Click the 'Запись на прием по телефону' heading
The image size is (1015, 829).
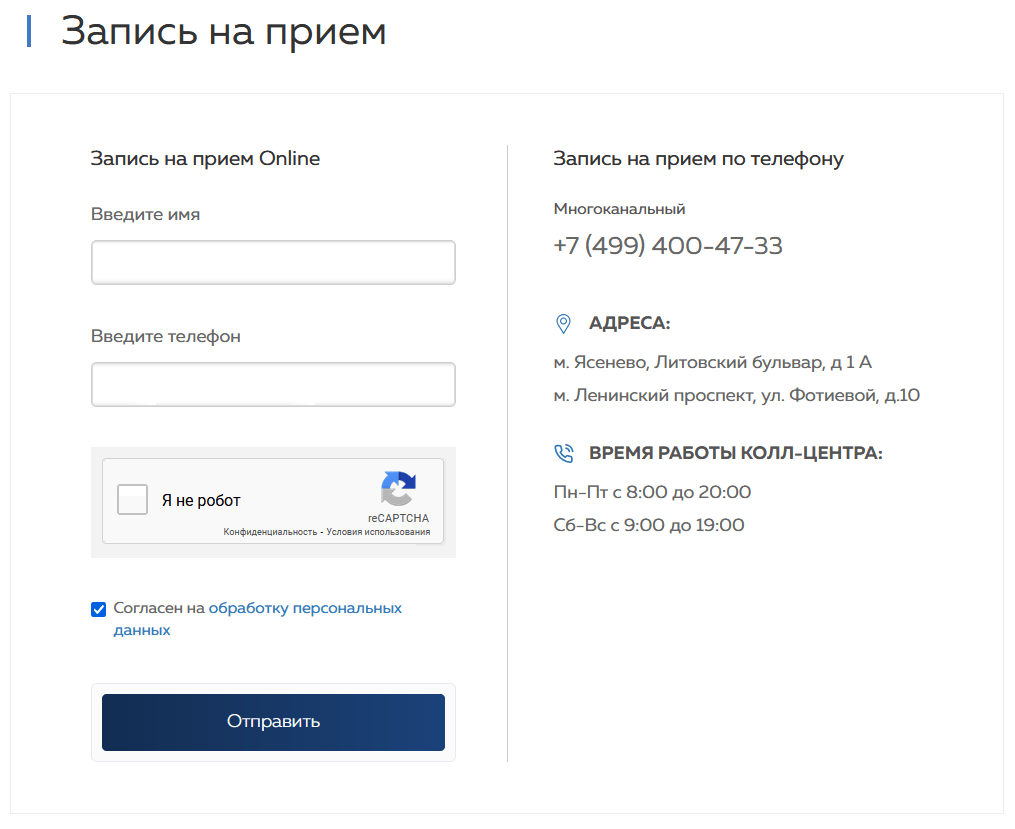[x=698, y=159]
